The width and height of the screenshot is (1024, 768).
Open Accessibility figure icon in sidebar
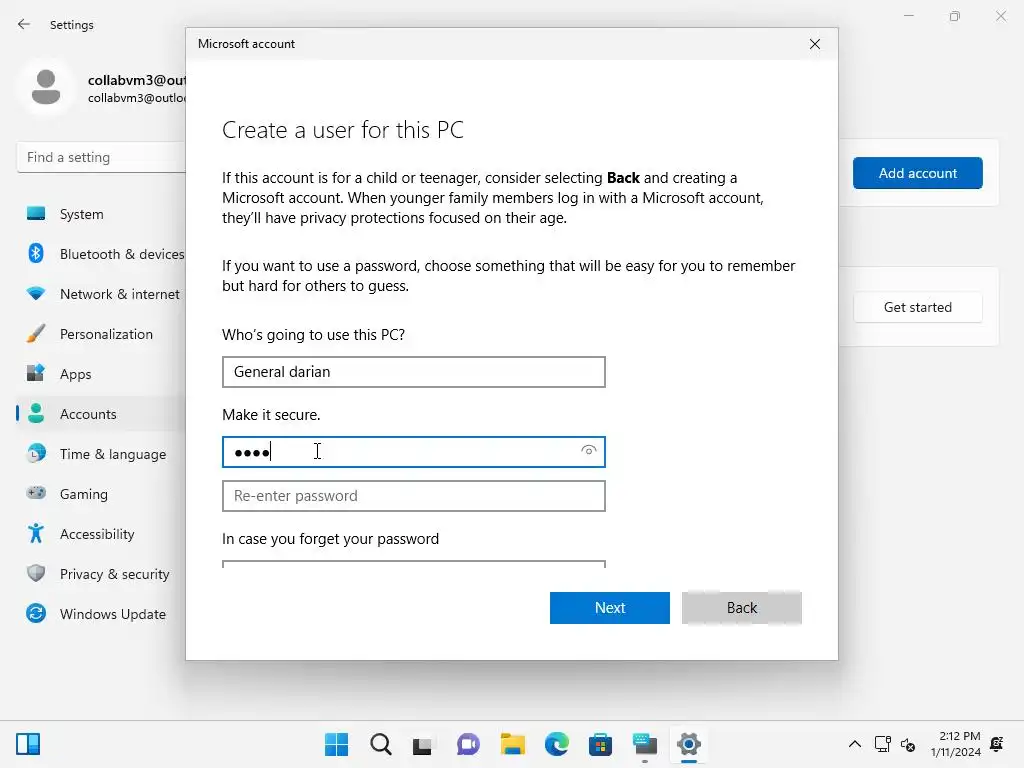[x=36, y=534]
